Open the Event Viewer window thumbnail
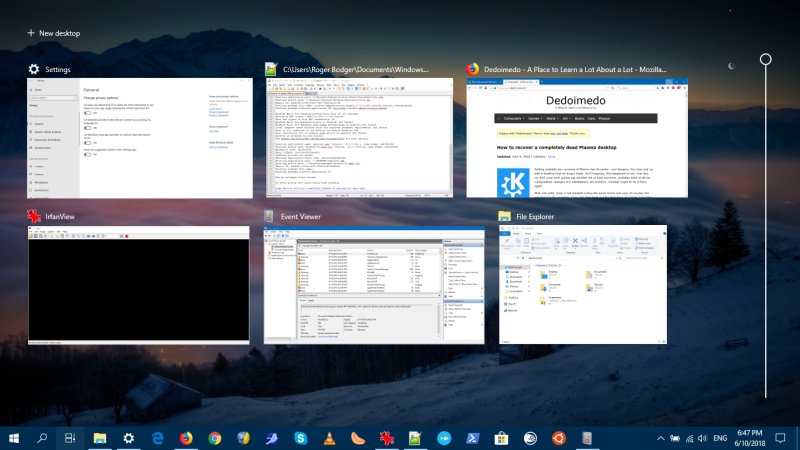This screenshot has height=450, width=800. (372, 285)
